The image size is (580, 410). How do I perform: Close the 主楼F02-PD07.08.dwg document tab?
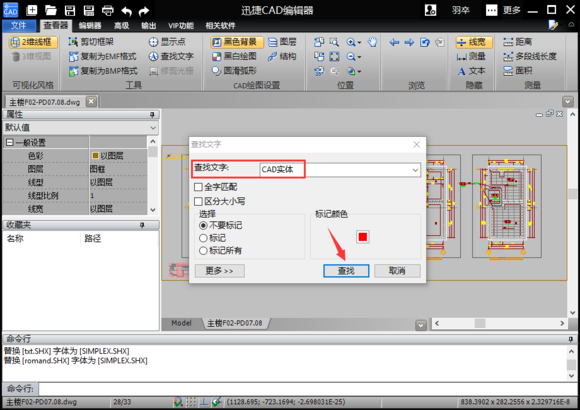point(91,101)
